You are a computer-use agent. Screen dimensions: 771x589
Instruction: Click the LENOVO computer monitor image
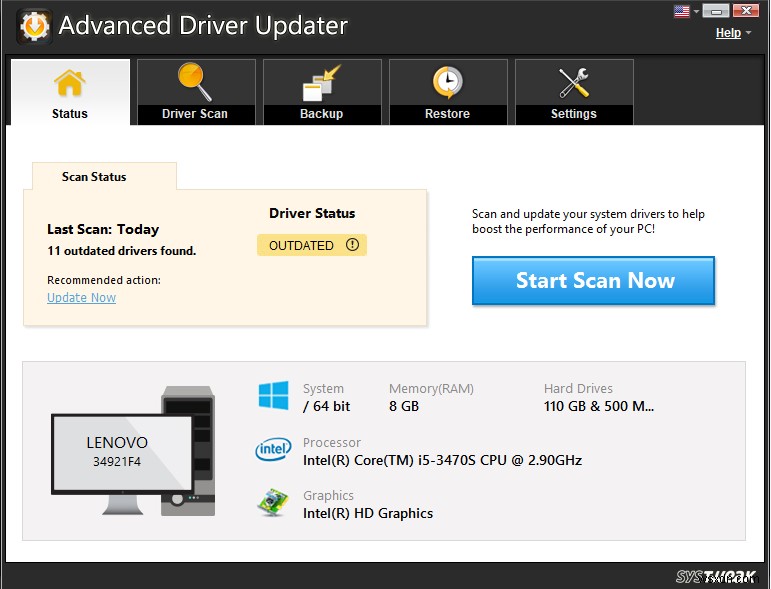click(x=122, y=453)
